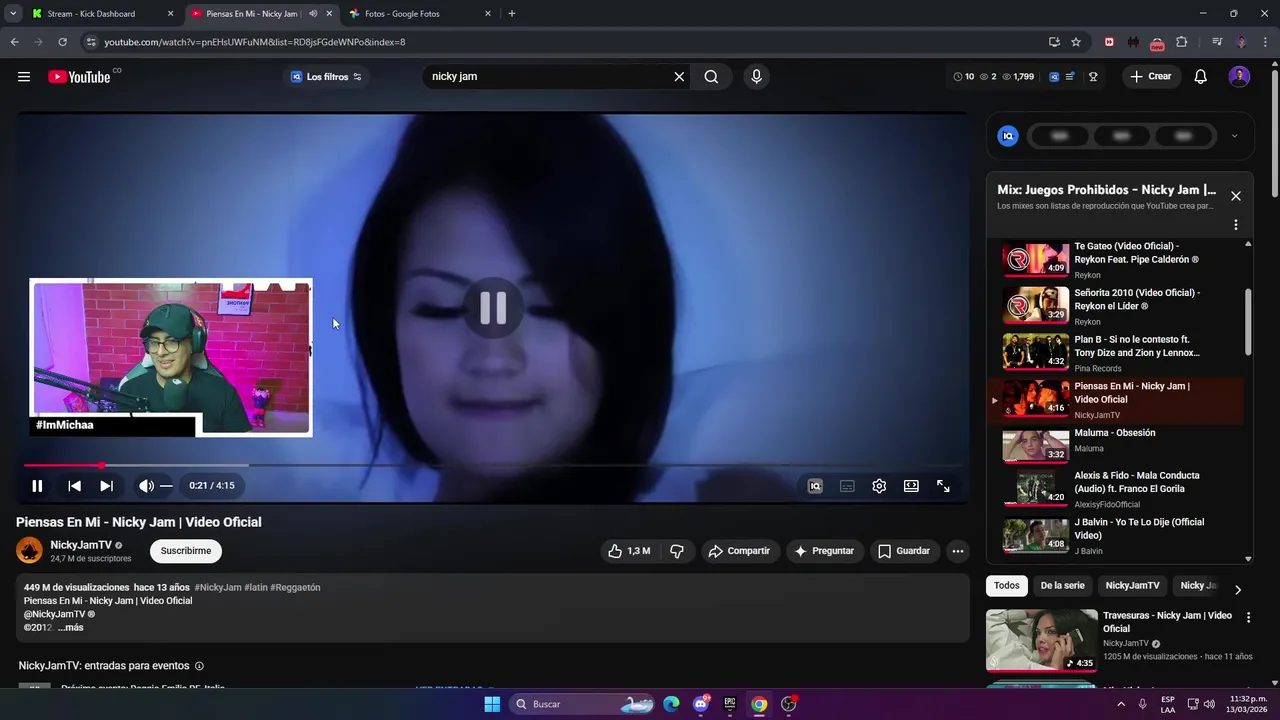The image size is (1280, 720).
Task: Start voice search with the microphone
Action: point(756,77)
